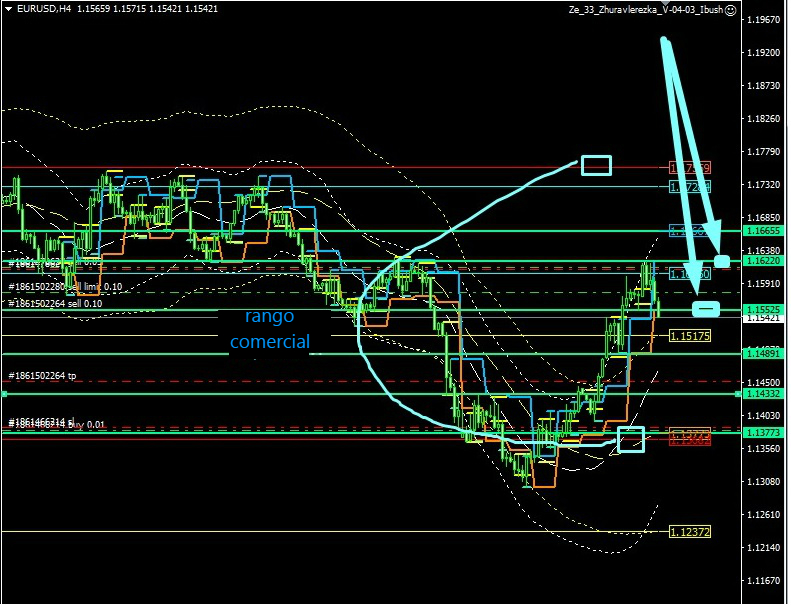The image size is (791, 605).
Task: Click the left handle of the 1.14332 line
Action: coord(4,394)
